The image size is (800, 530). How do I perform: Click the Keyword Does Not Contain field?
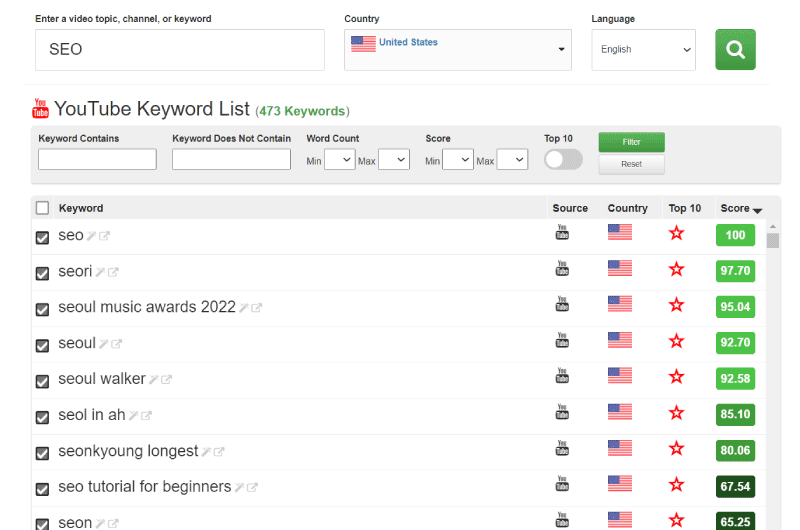(x=231, y=159)
